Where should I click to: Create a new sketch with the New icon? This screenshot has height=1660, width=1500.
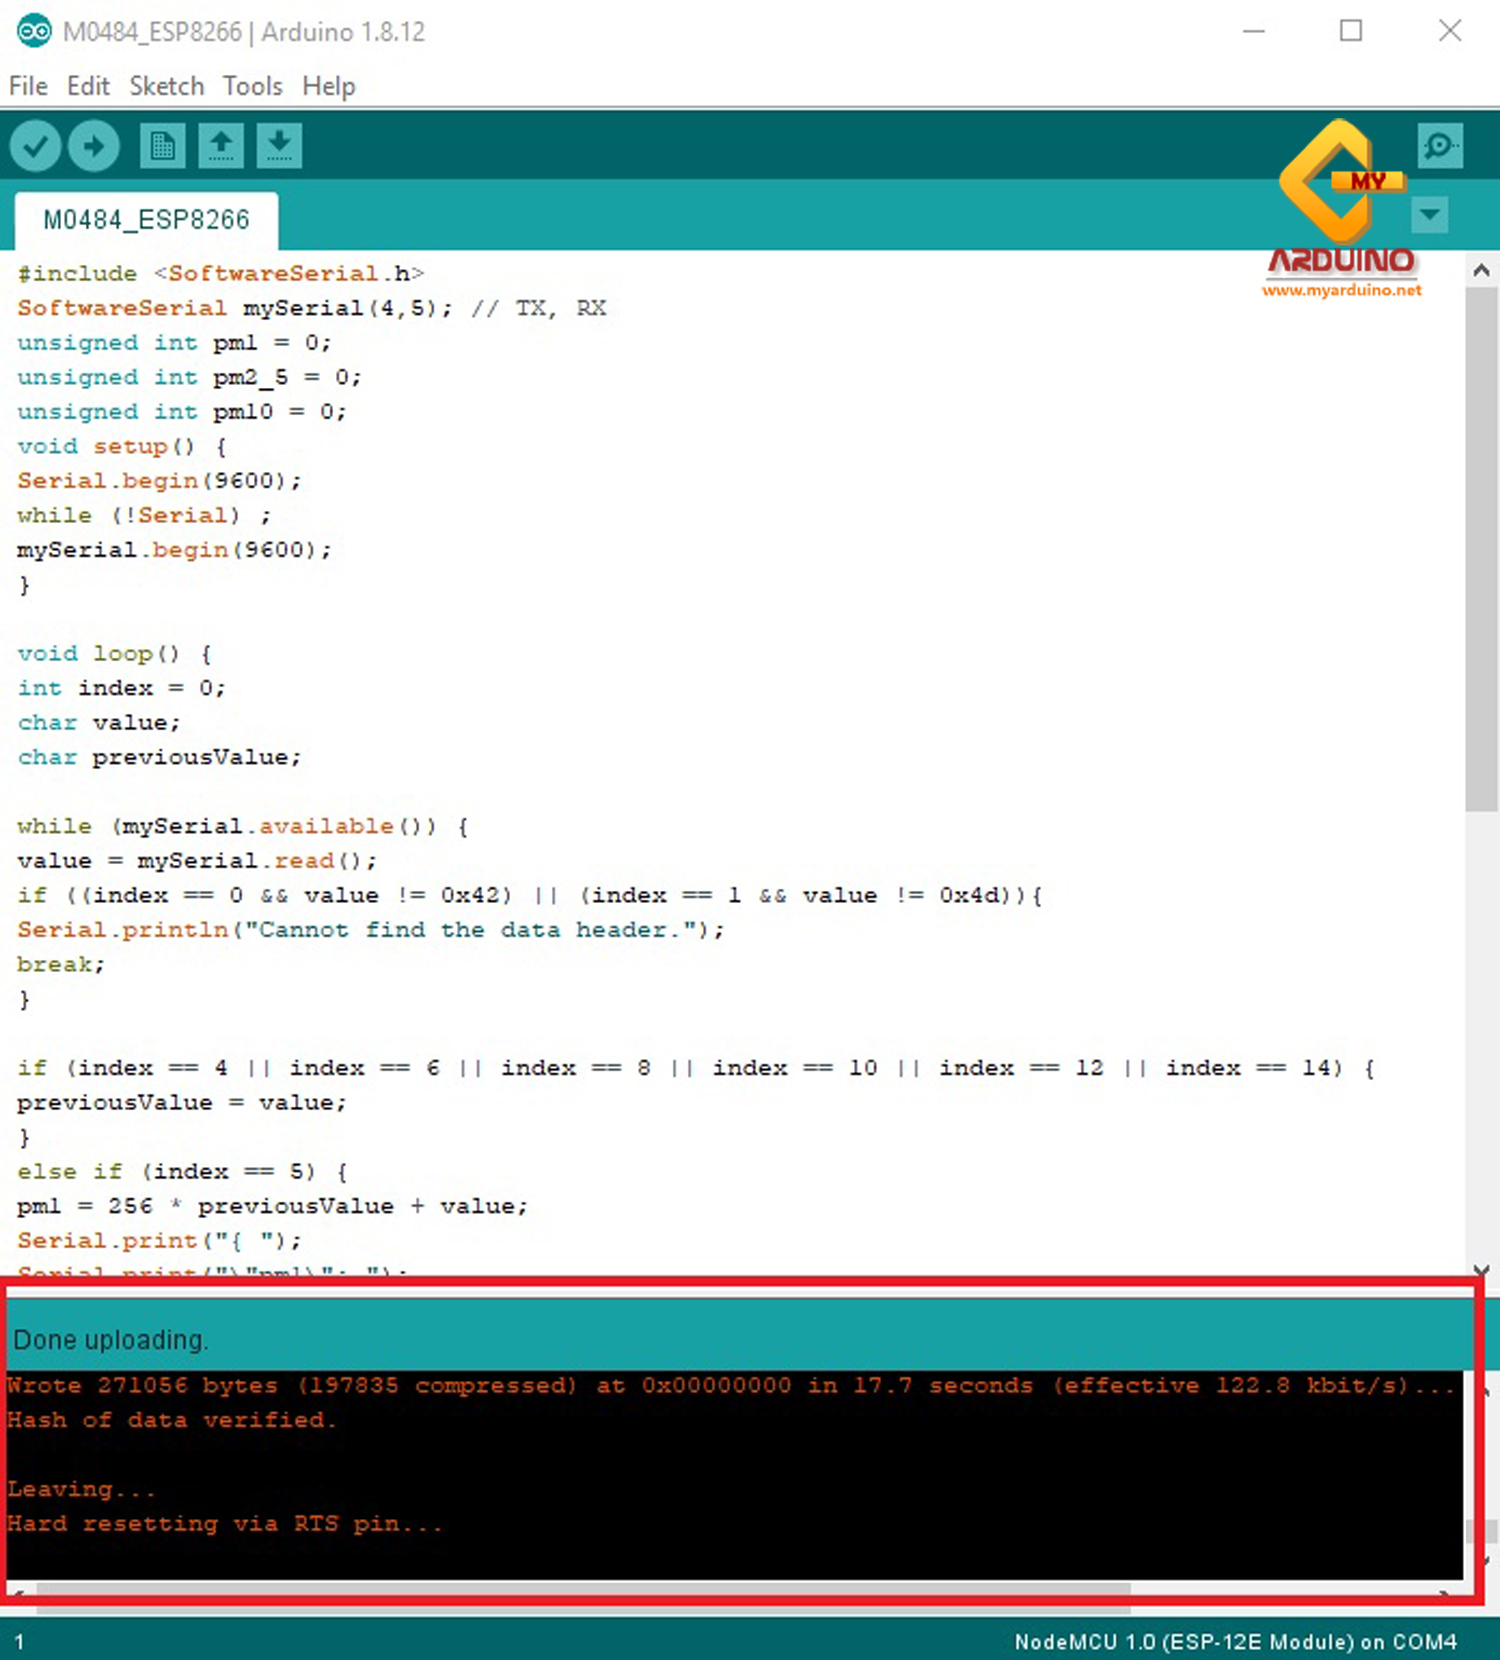tap(162, 147)
